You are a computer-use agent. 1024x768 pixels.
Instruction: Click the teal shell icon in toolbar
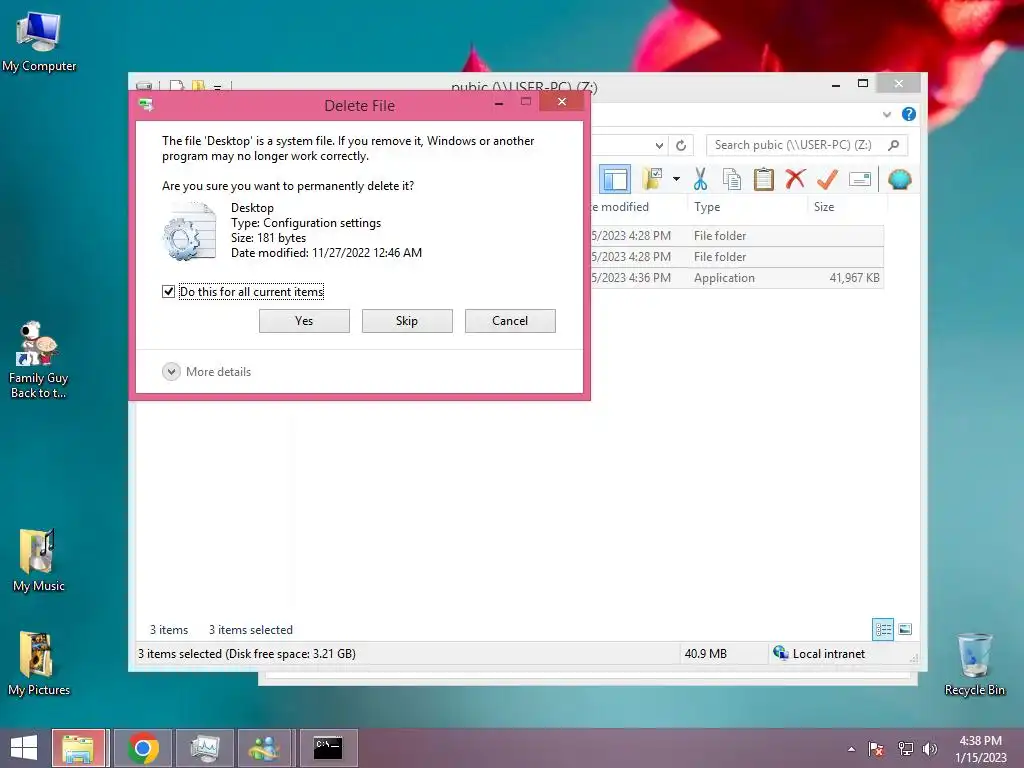coord(899,179)
